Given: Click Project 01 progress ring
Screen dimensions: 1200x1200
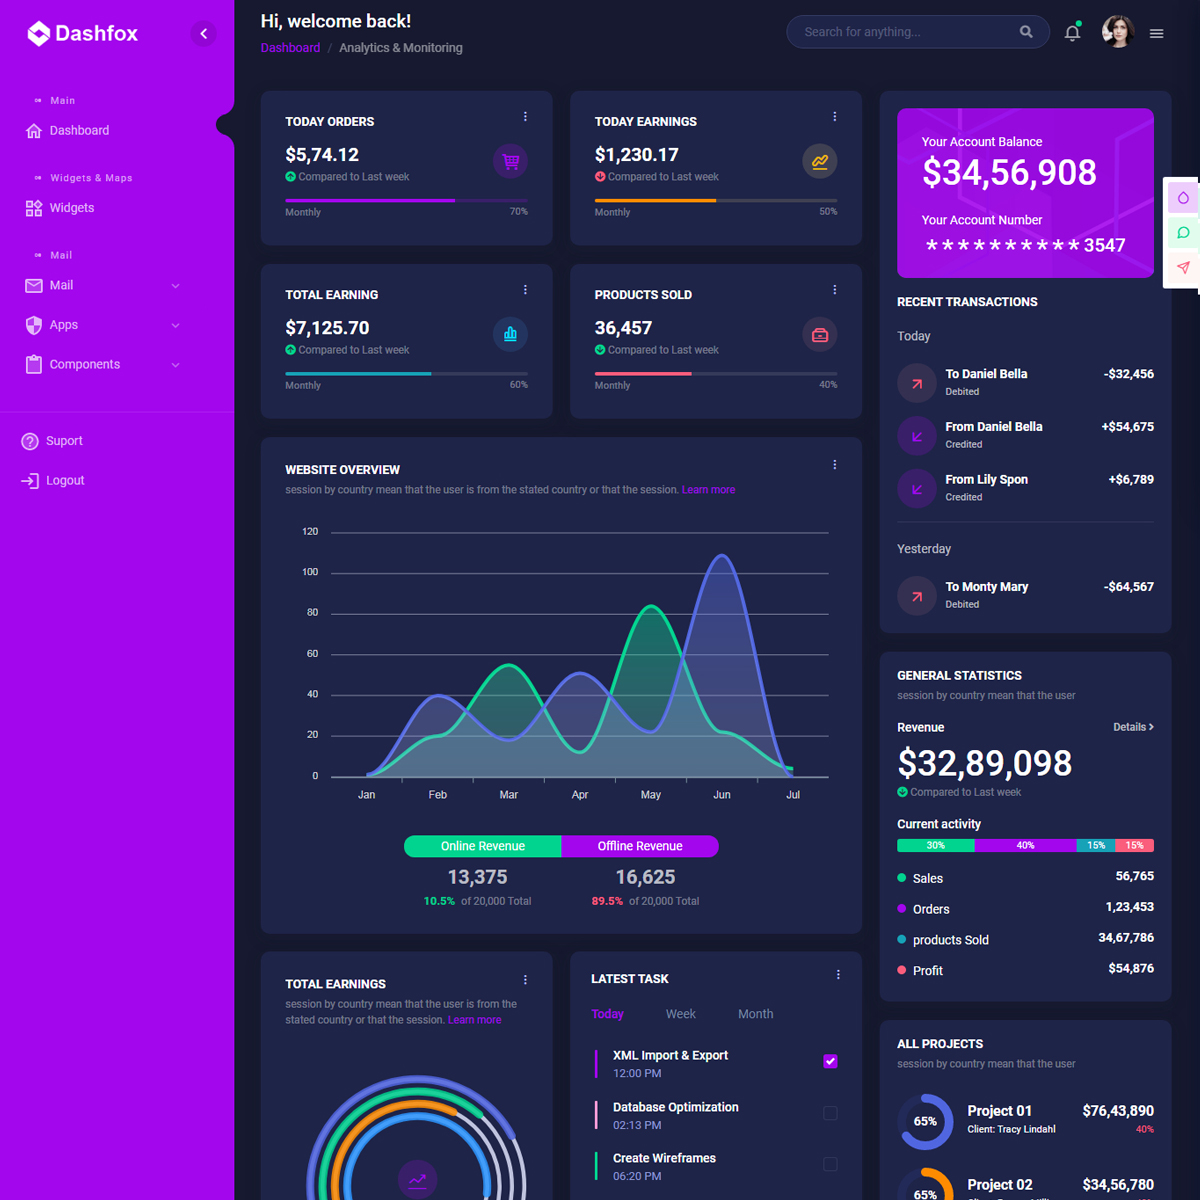Looking at the screenshot, I should click(x=925, y=1121).
